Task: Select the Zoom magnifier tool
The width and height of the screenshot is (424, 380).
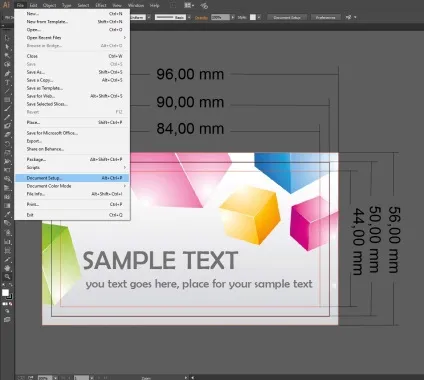Action: (x=7, y=277)
